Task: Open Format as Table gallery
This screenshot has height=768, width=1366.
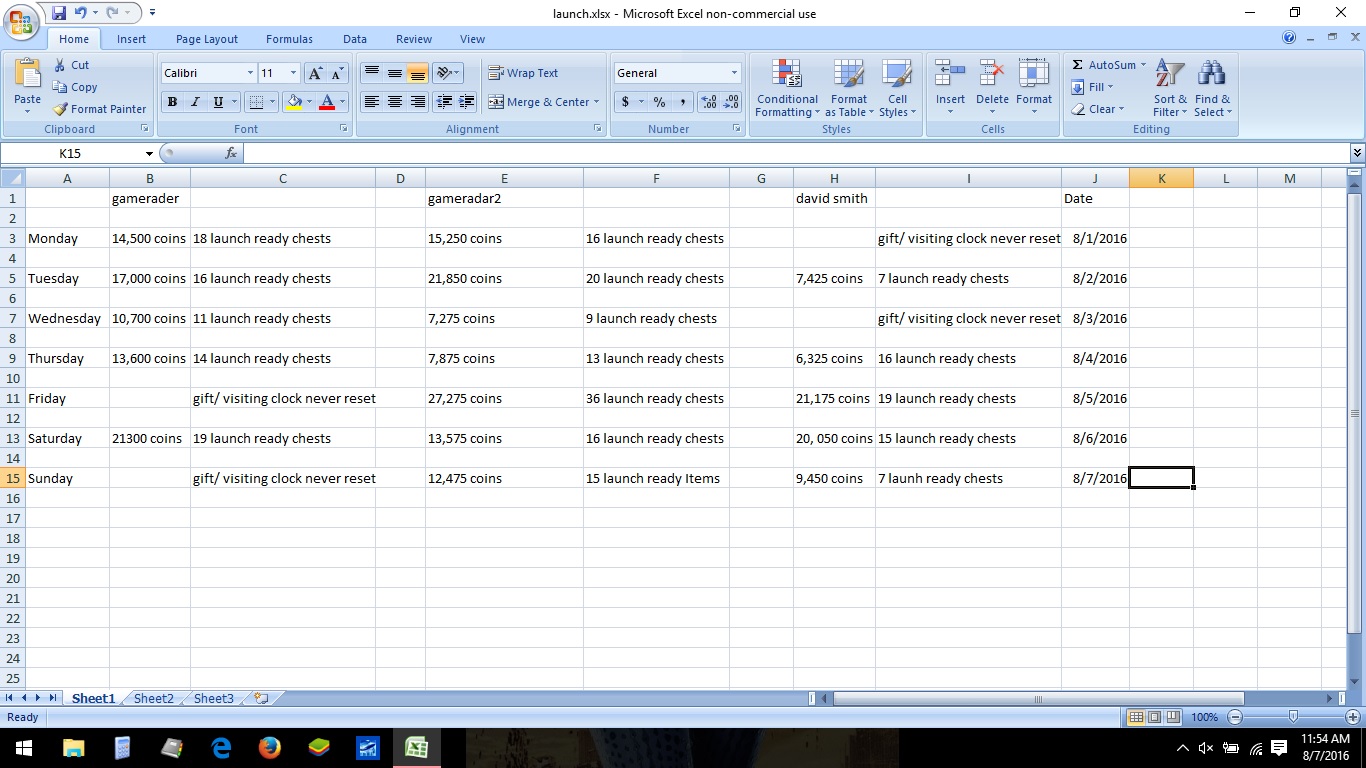Action: pos(849,88)
